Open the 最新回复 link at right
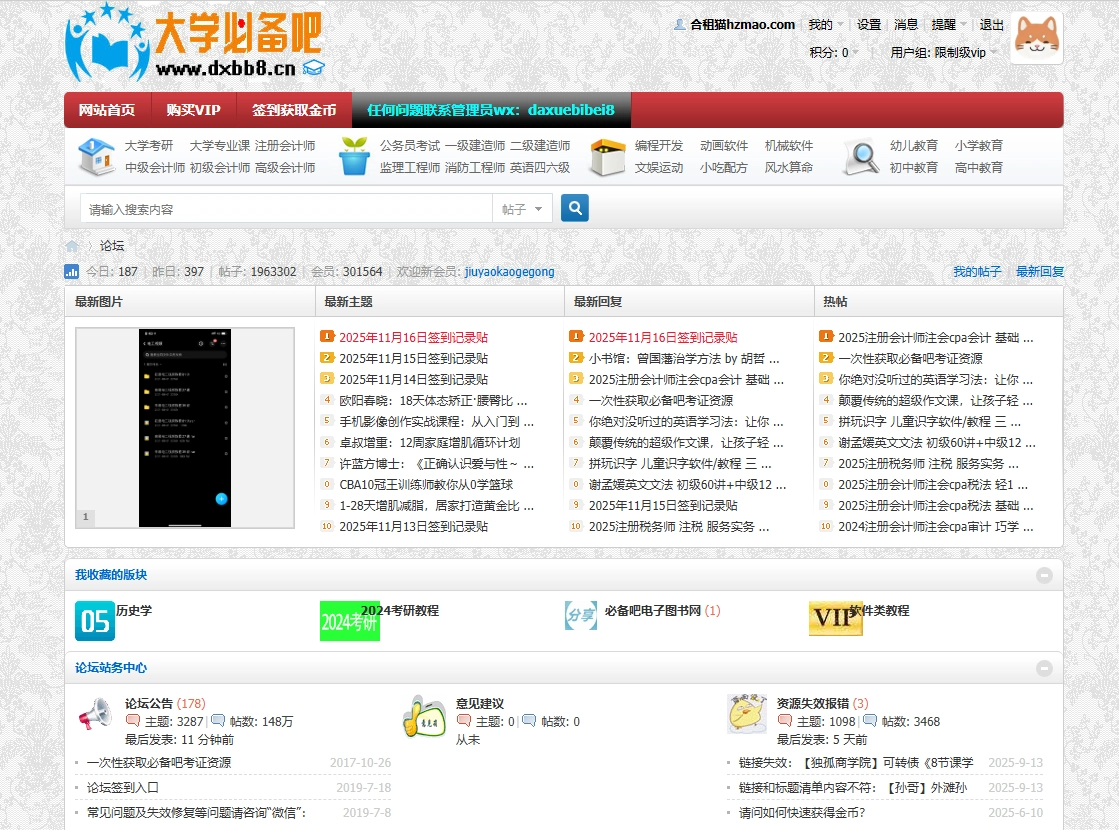The width and height of the screenshot is (1119, 830). pyautogui.click(x=1040, y=272)
